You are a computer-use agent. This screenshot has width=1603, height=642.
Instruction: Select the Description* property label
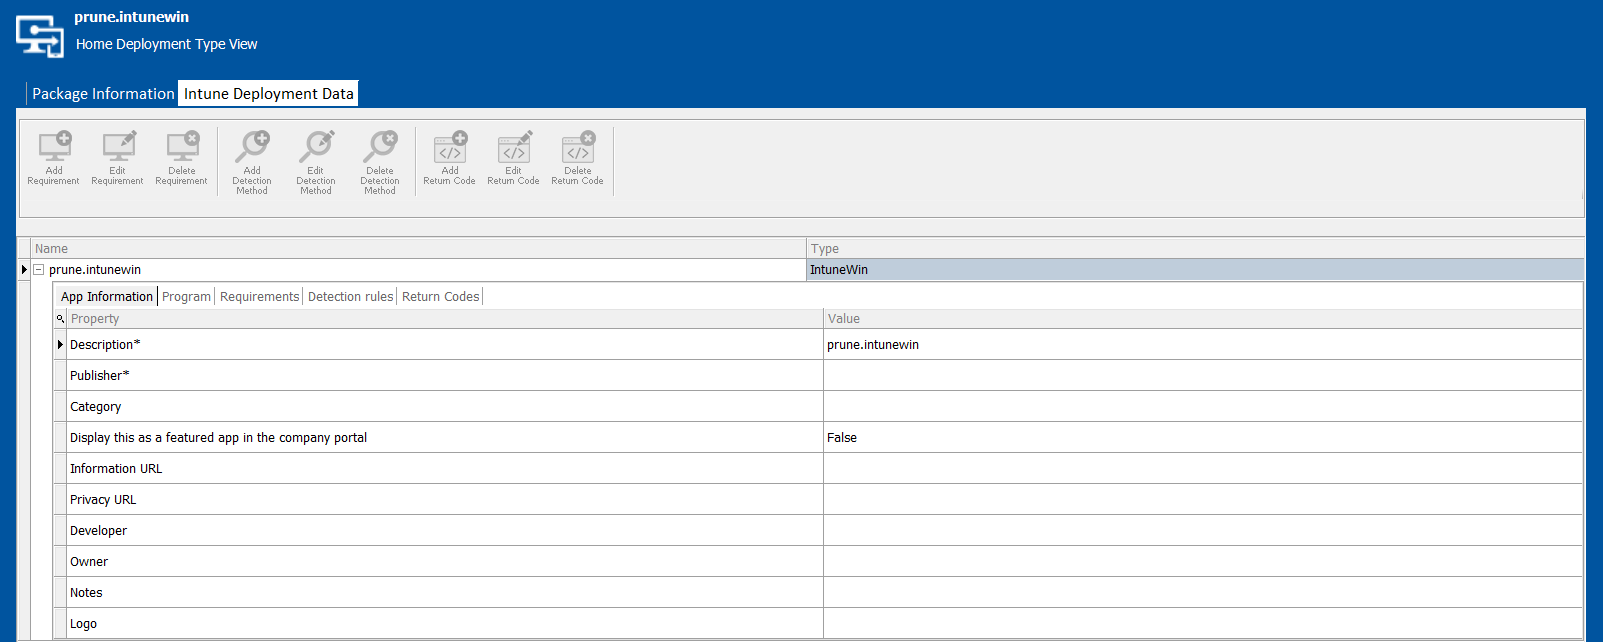tap(105, 345)
